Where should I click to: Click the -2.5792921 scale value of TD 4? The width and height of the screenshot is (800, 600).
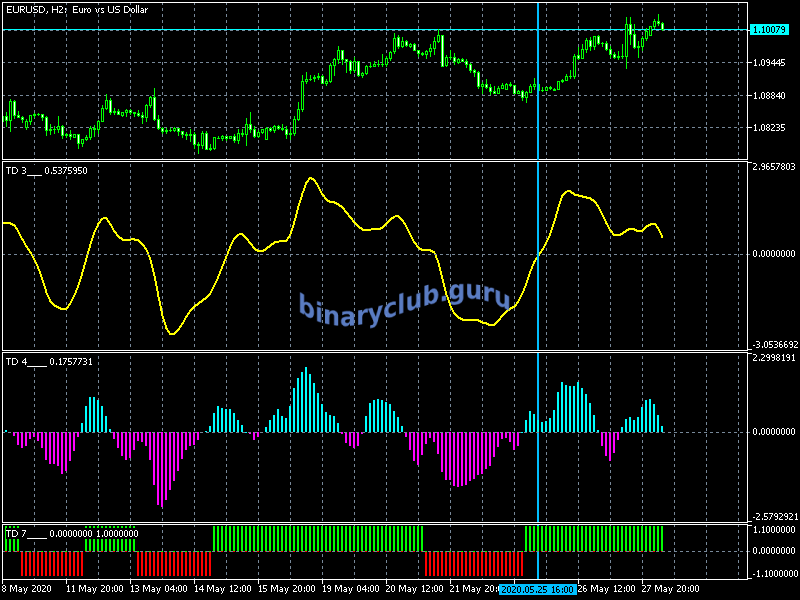(774, 516)
